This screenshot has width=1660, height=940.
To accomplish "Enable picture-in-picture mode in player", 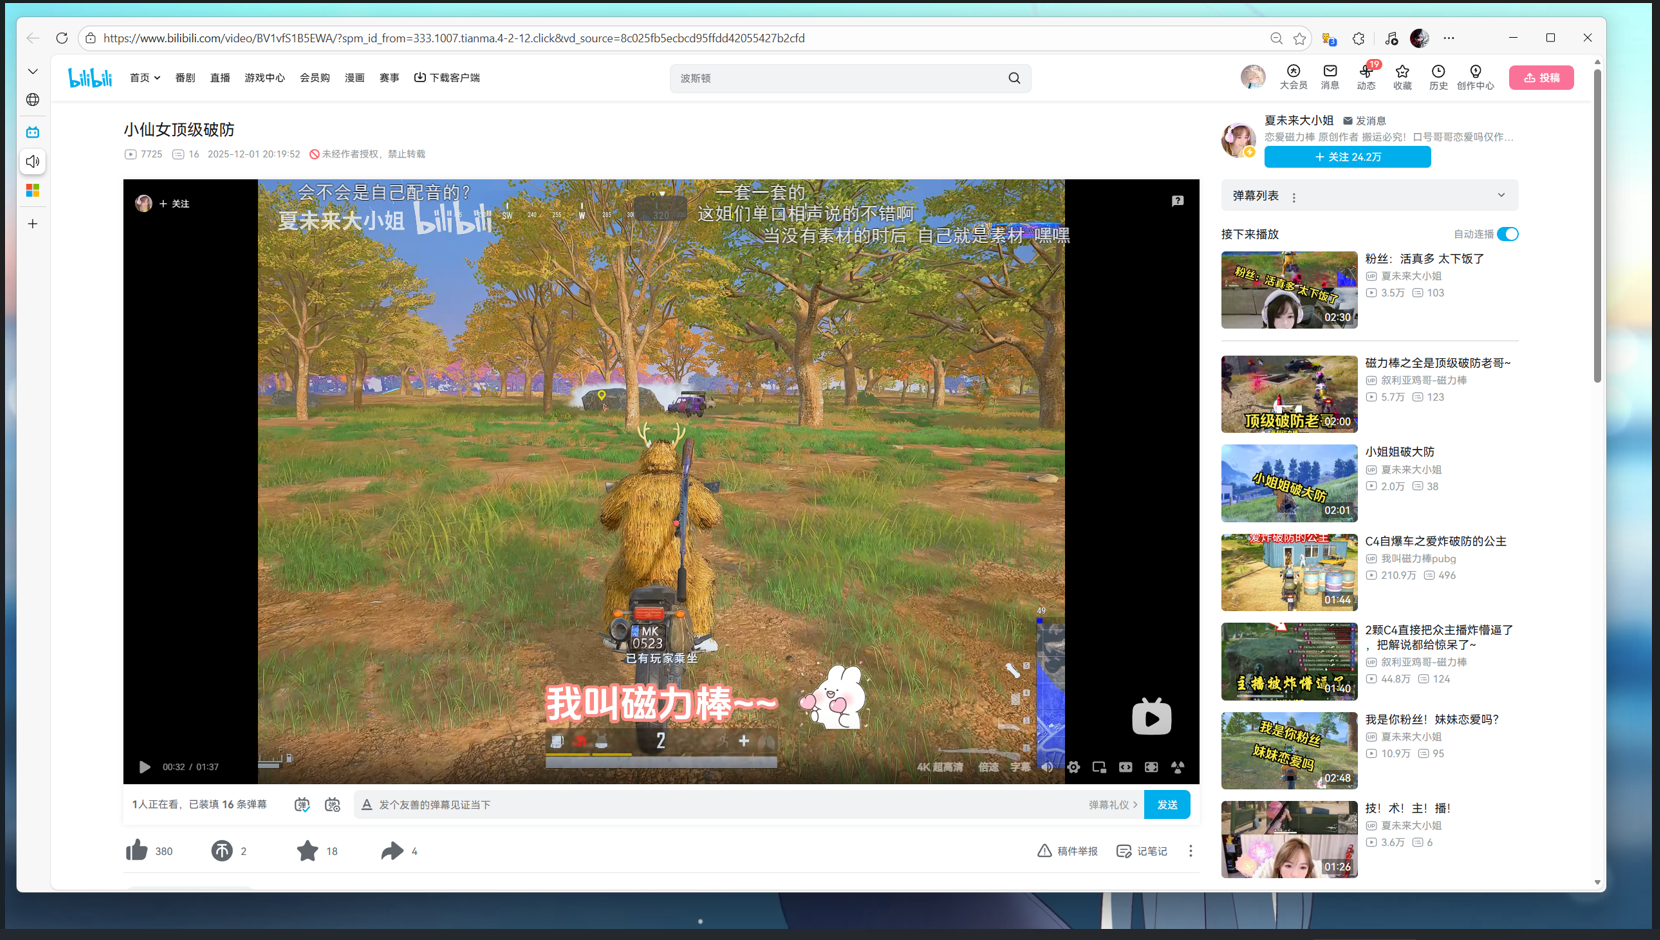I will (x=1099, y=767).
